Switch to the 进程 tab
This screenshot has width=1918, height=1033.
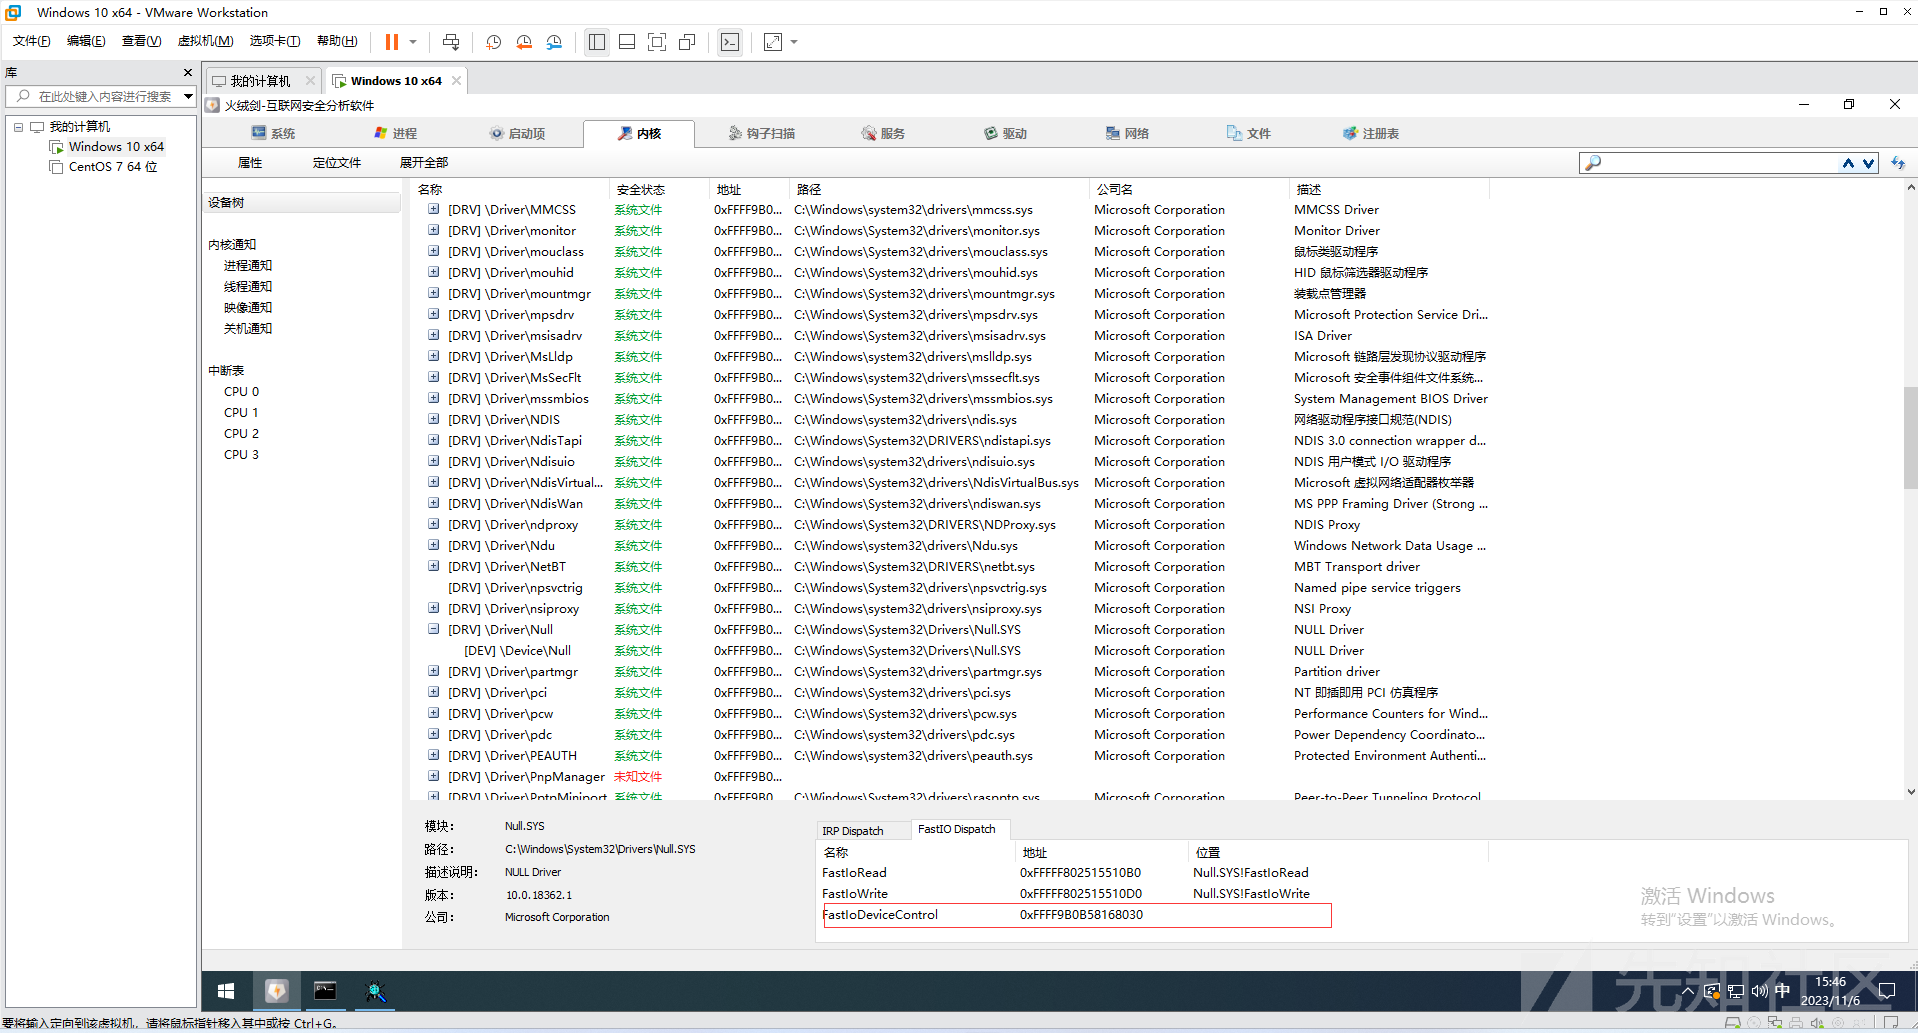pos(395,133)
